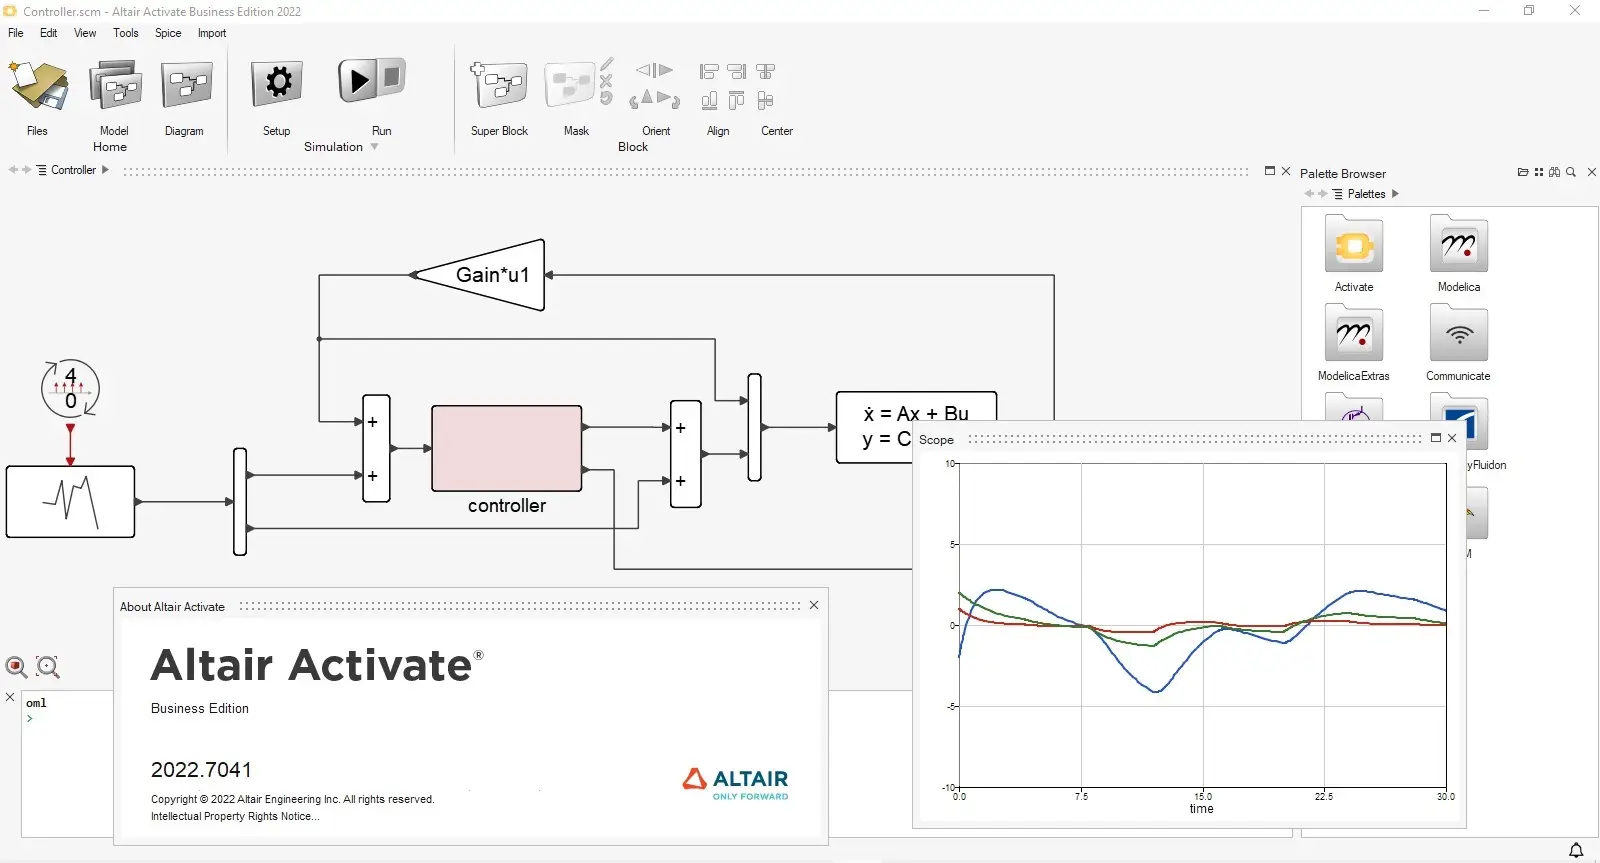Maximize the Scope window
Screen dimensions: 1600x863
click(x=1436, y=438)
